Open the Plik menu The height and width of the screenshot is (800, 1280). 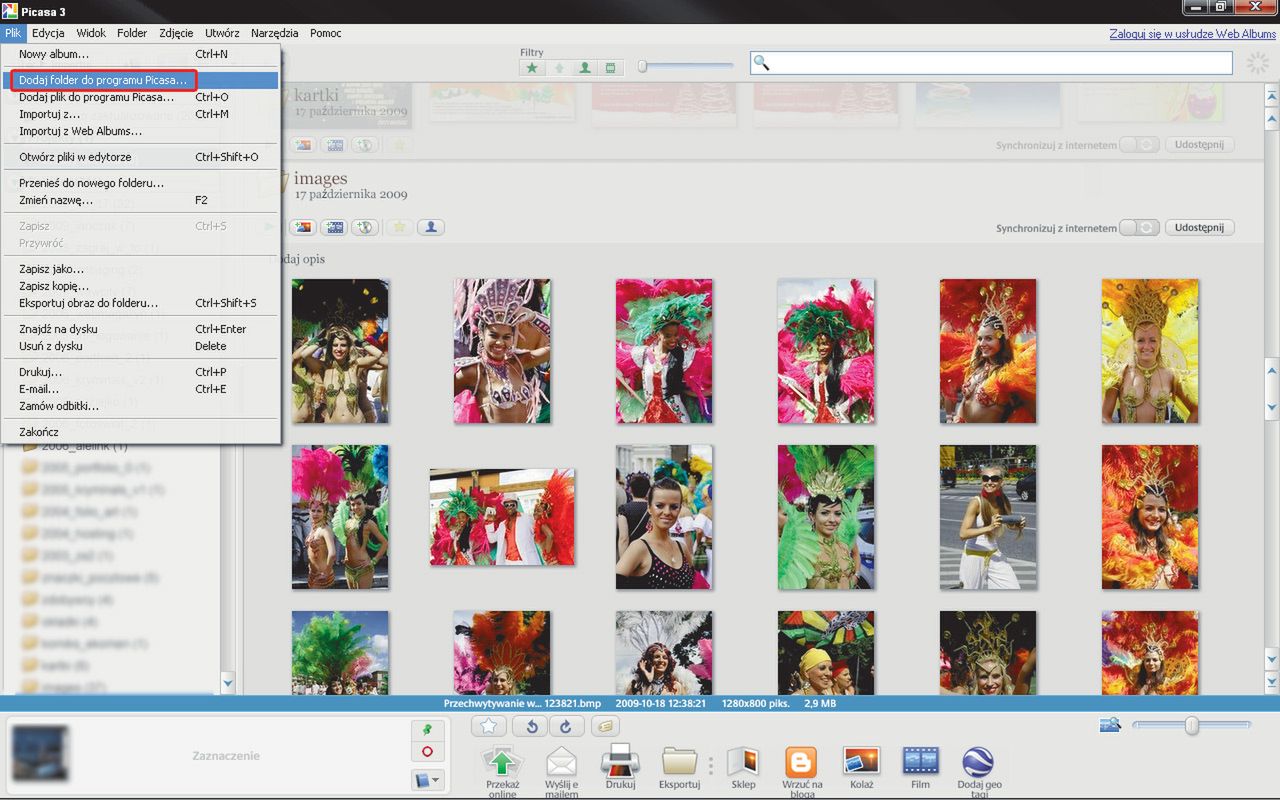[x=12, y=33]
